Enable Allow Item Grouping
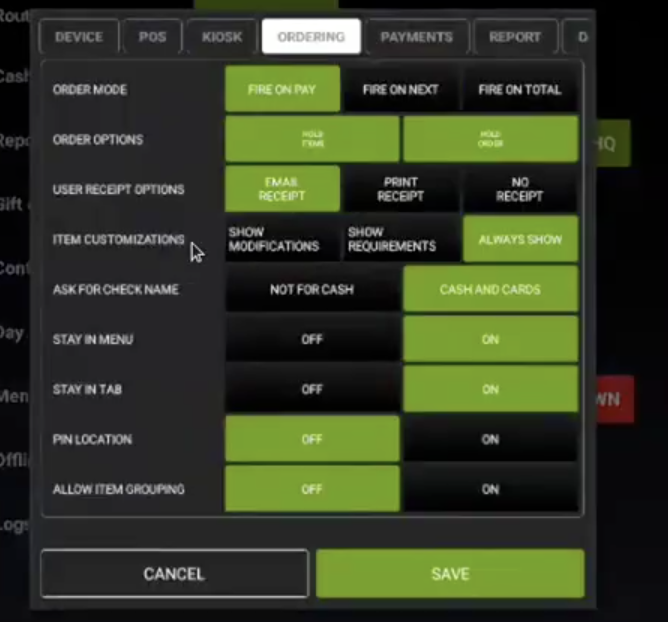 [491, 489]
